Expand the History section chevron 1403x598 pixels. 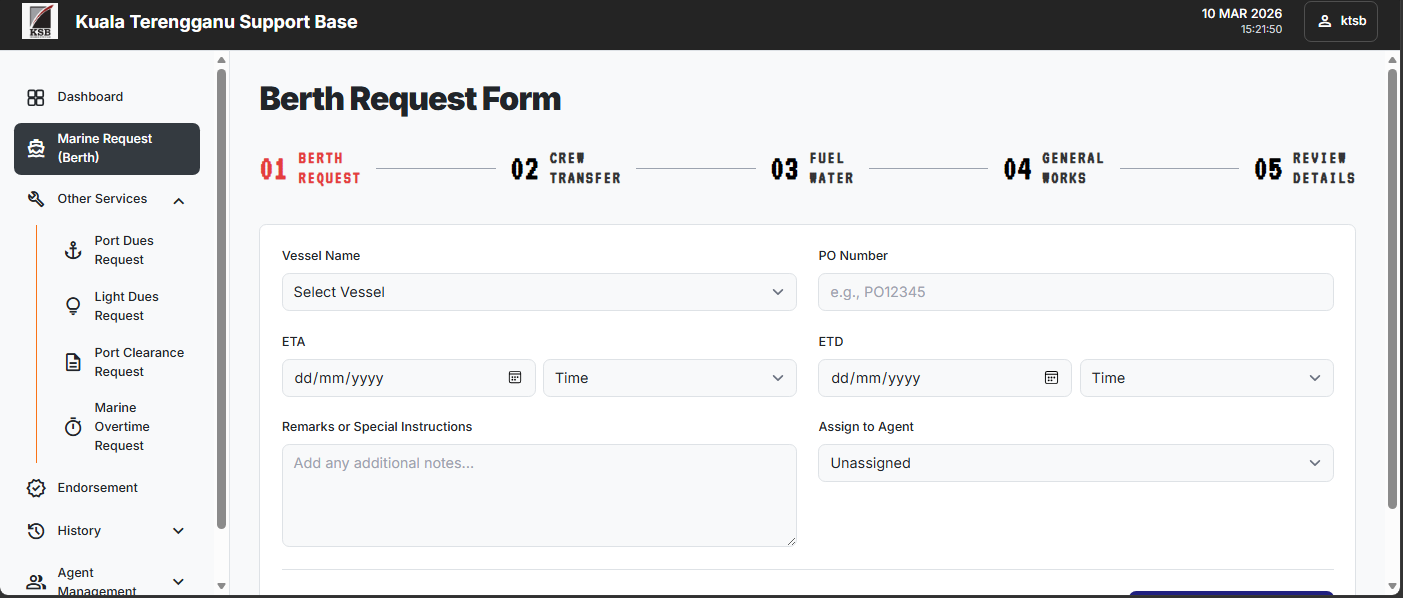pos(179,531)
